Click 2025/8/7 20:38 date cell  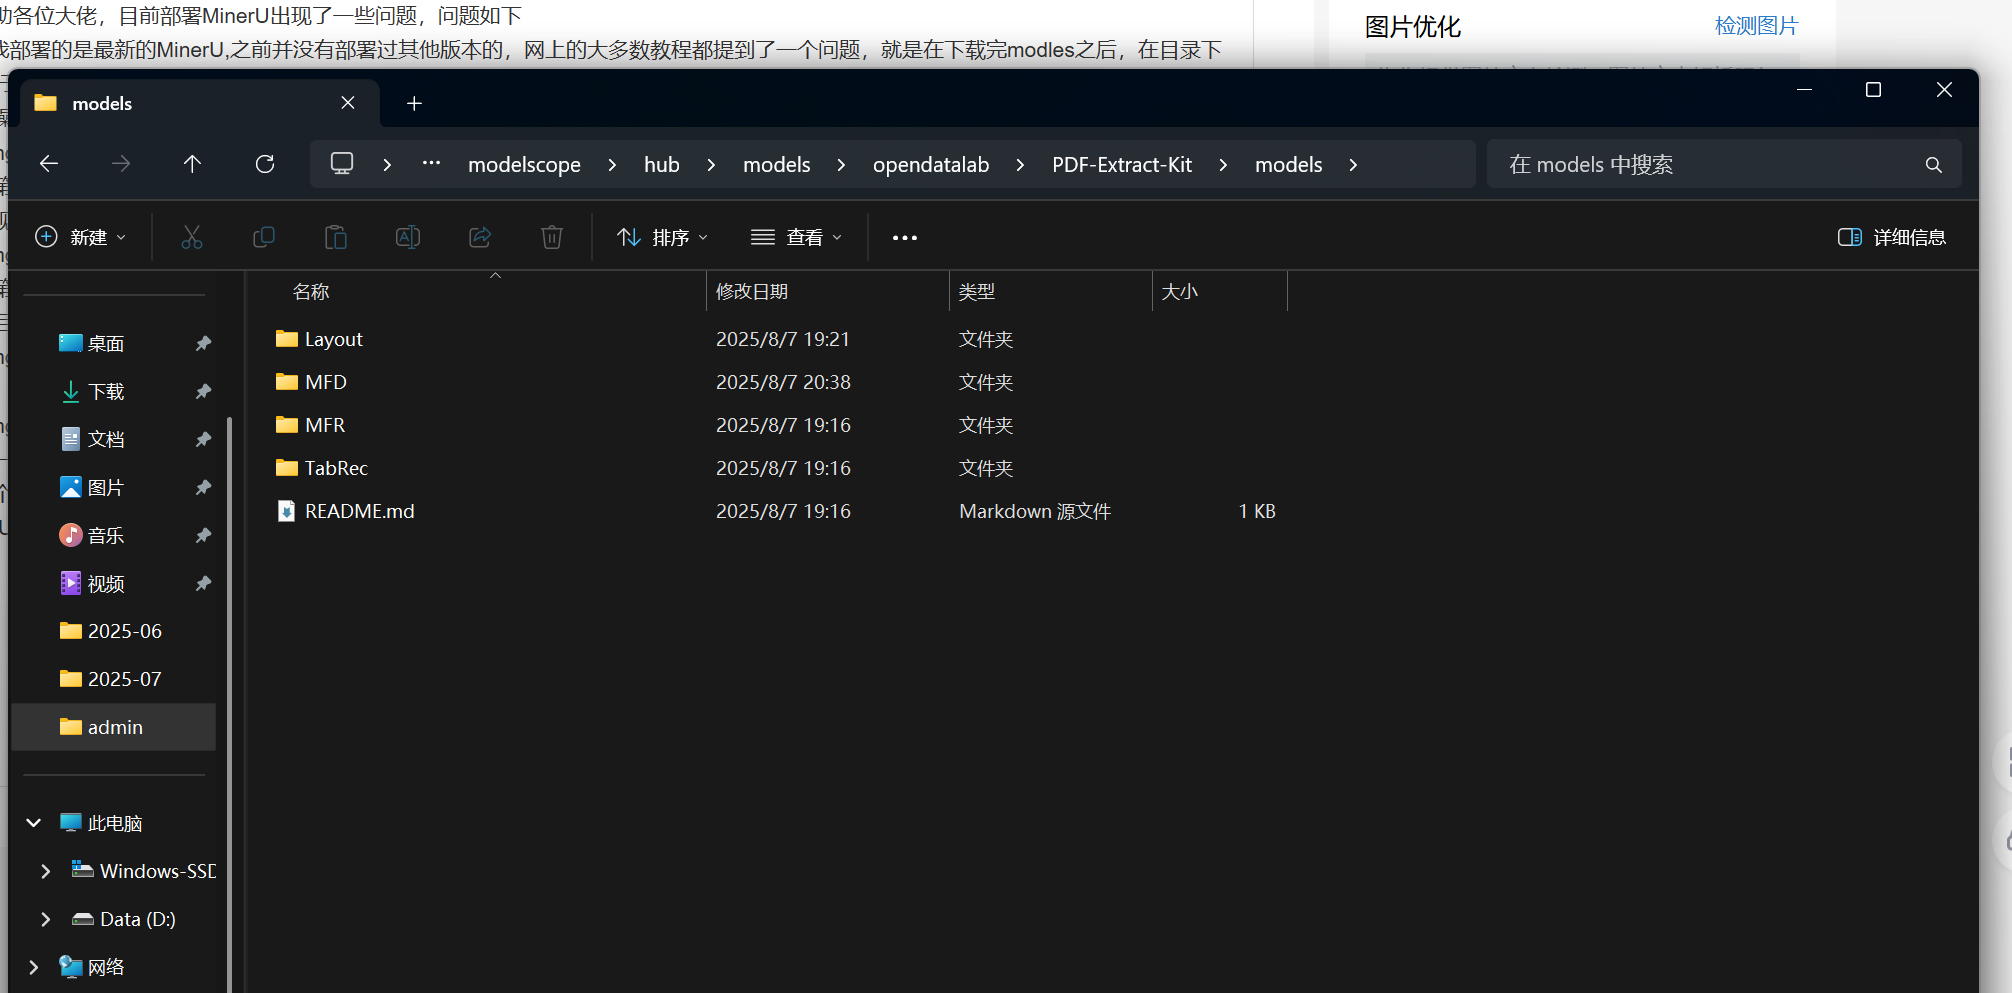pos(783,382)
